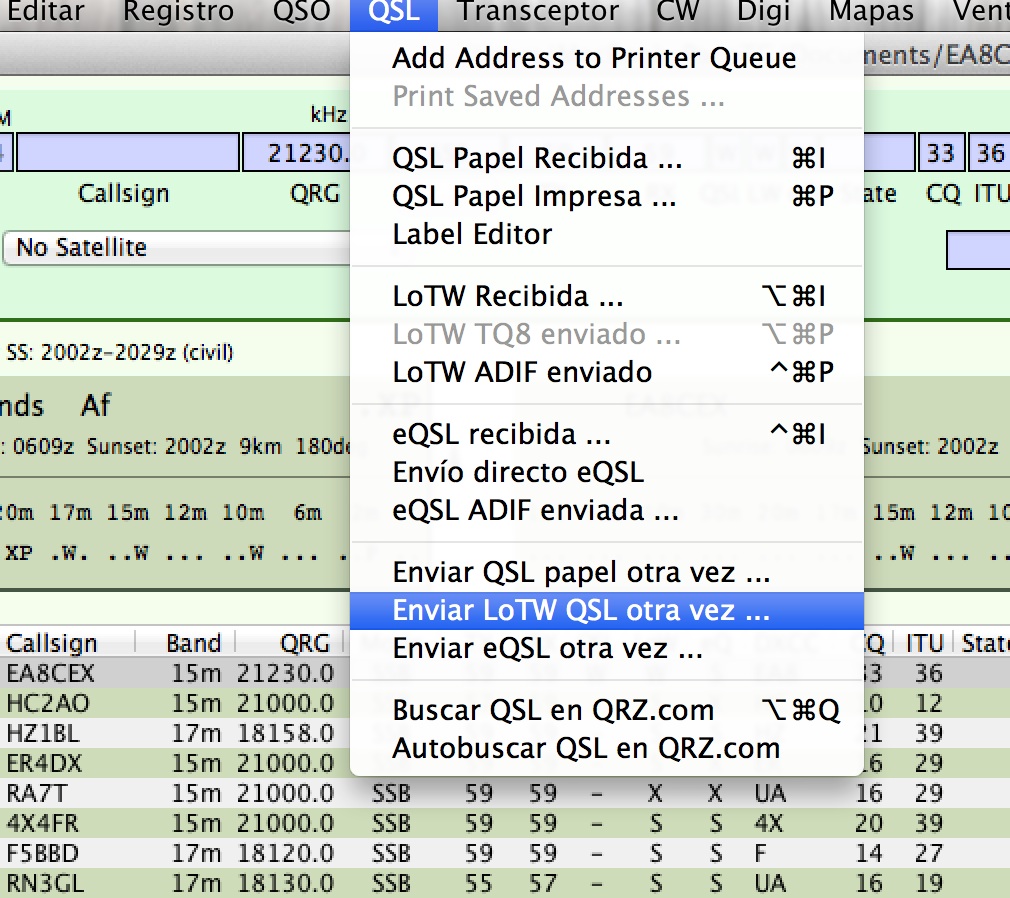This screenshot has height=898, width=1010.
Task: Select Buscar QSL en QRZ.com
Action: [607, 711]
